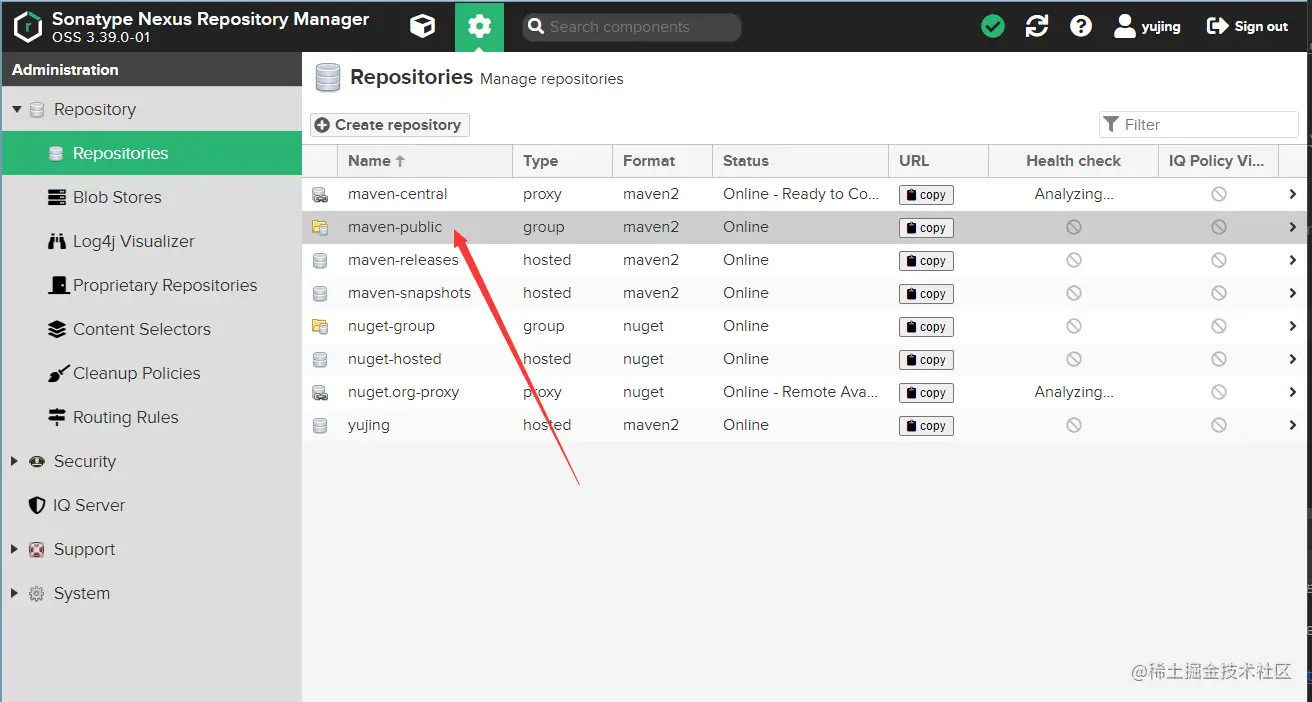Screen dimensions: 1312x702
Task: Click maven-public health check disabled icon
Action: tap(1074, 228)
